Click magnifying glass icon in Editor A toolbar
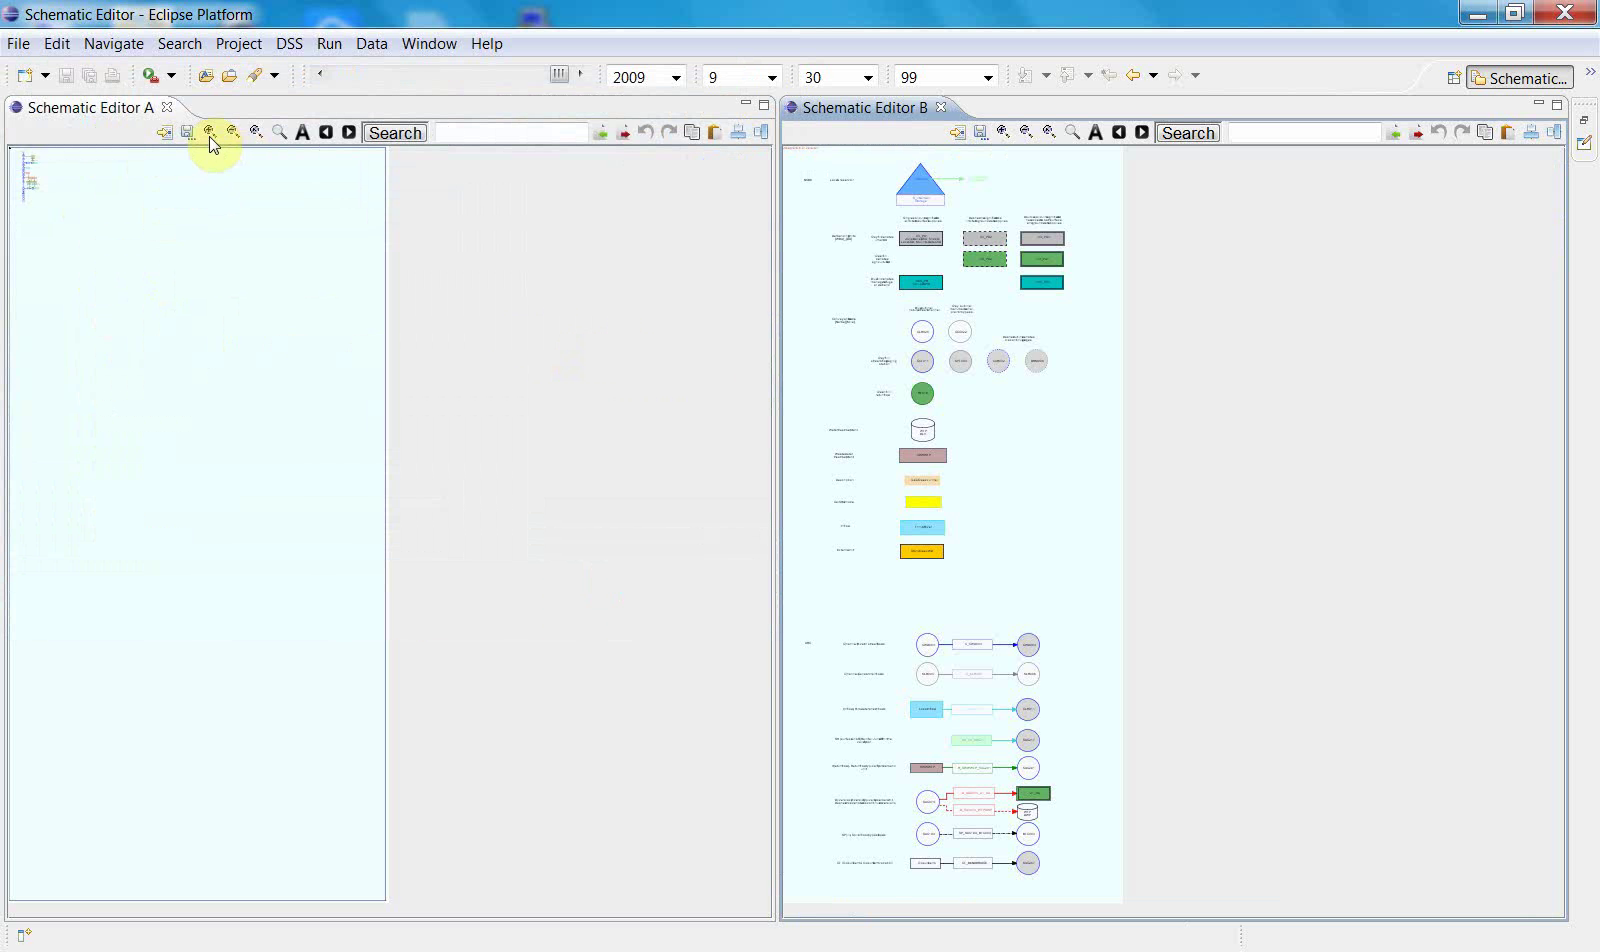This screenshot has width=1600, height=952. coord(279,132)
